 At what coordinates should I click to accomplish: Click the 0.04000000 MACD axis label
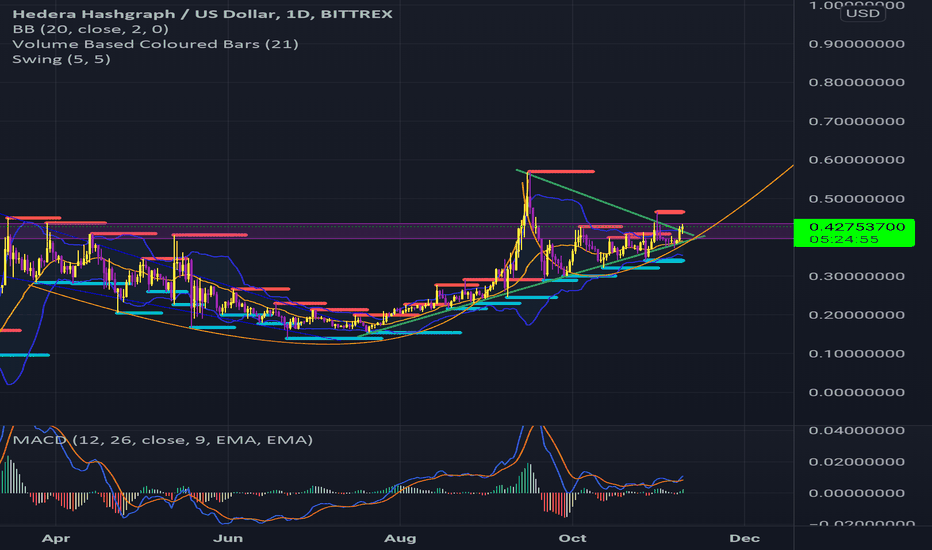click(857, 430)
